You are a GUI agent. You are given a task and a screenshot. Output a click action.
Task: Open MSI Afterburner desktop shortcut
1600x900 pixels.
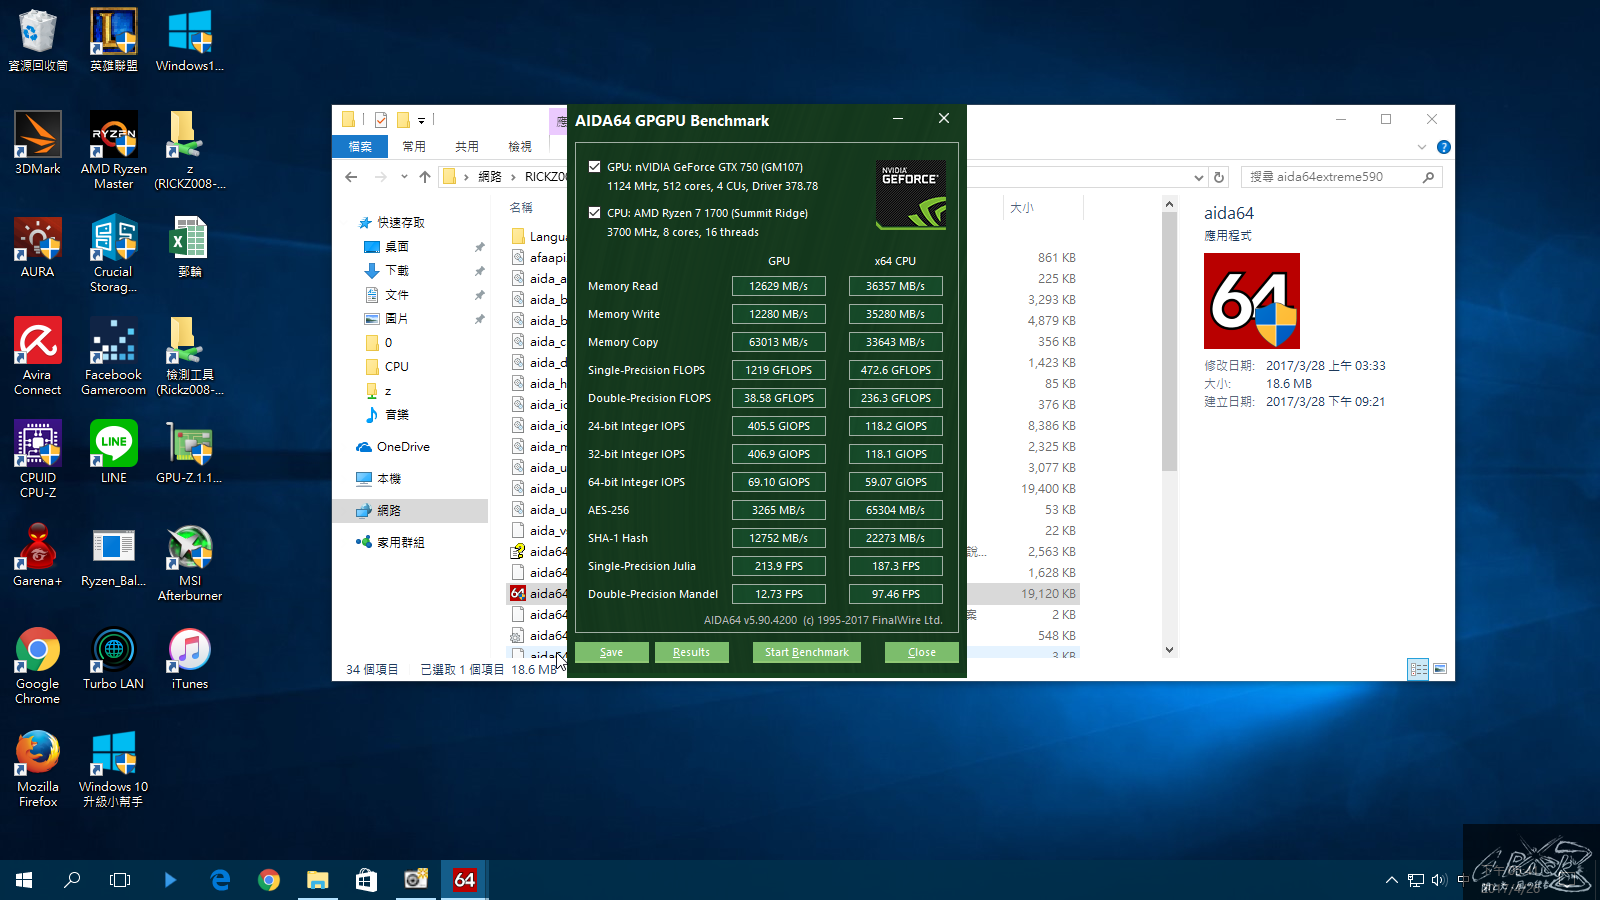click(x=190, y=563)
